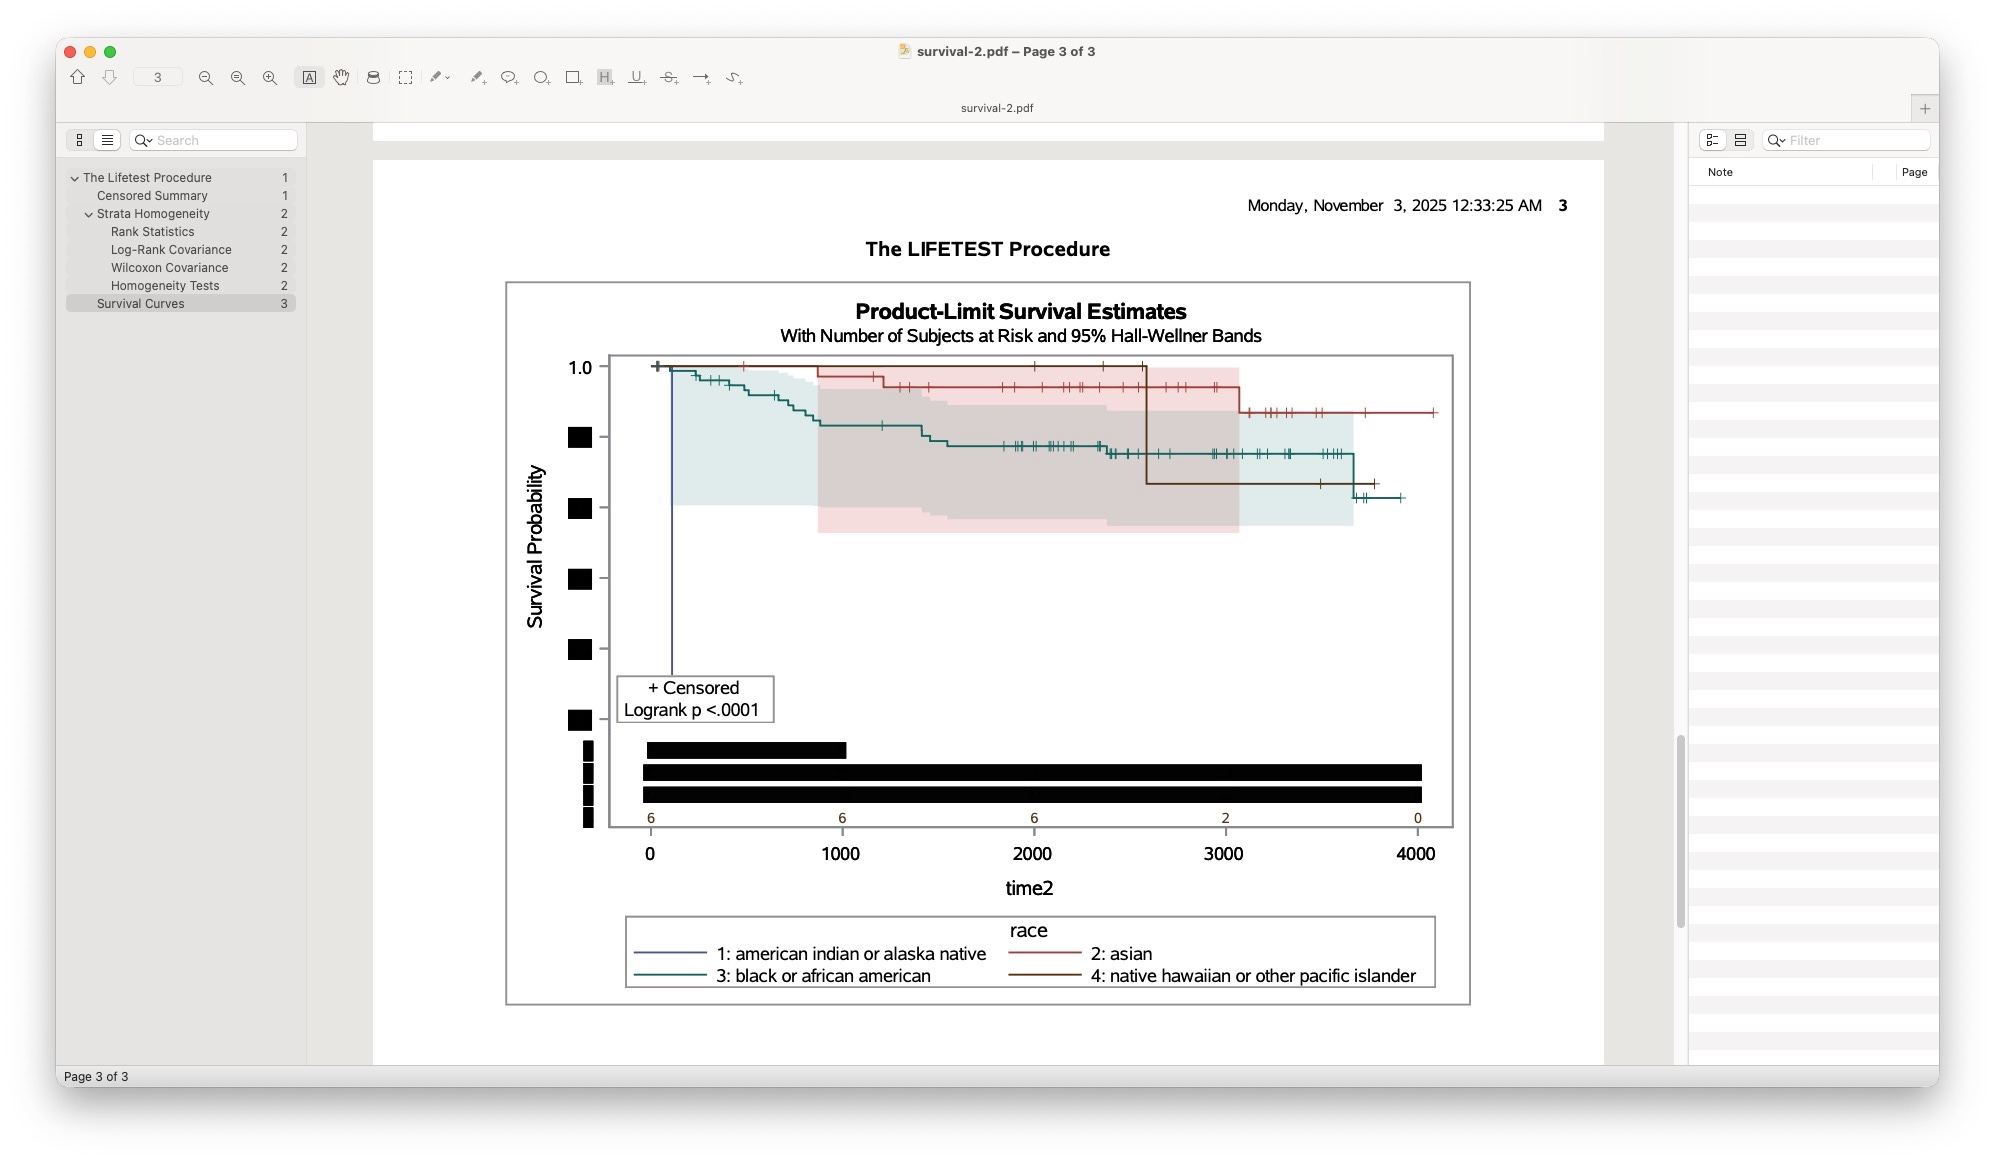1995x1161 pixels.
Task: Open the survival-2.pdf document tab
Action: (x=996, y=108)
